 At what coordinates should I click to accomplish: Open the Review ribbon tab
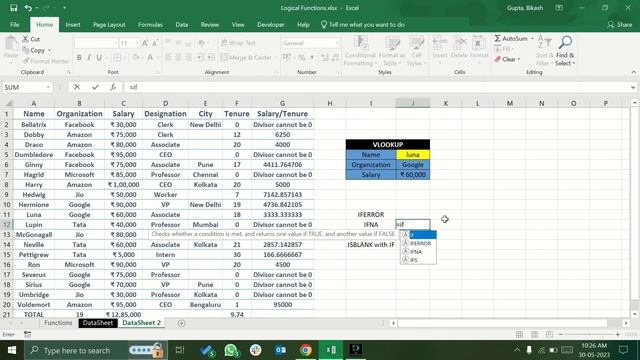[209, 24]
